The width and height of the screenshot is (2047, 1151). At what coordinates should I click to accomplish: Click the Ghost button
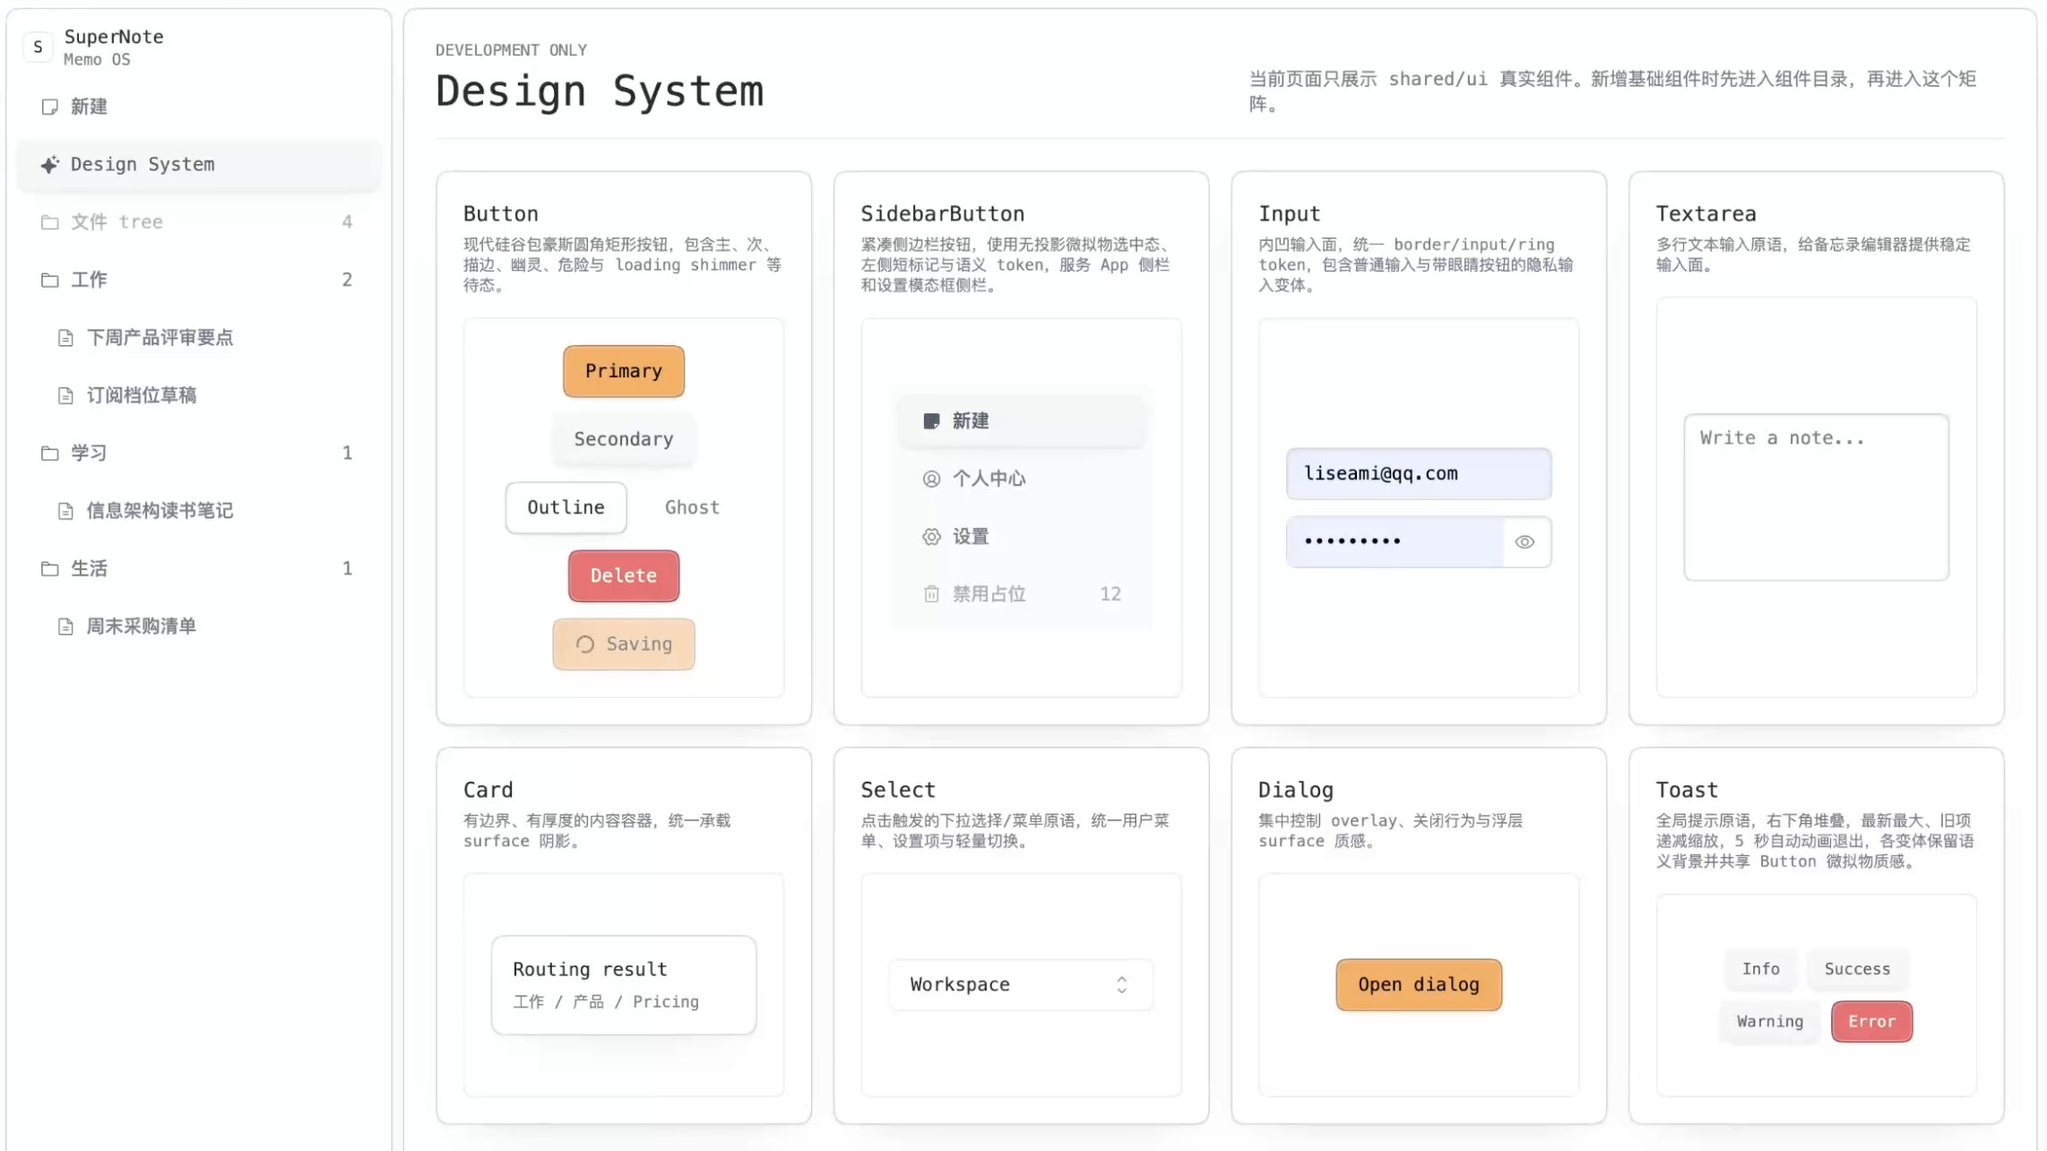[692, 508]
